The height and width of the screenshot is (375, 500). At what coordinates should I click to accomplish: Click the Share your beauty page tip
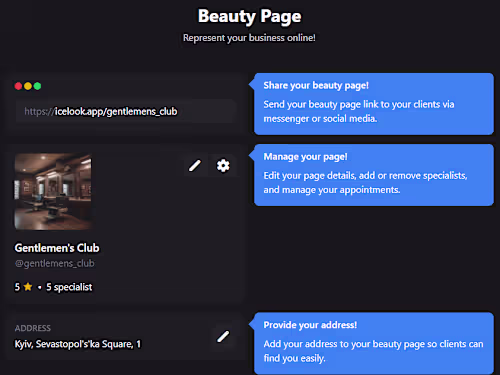[374, 104]
